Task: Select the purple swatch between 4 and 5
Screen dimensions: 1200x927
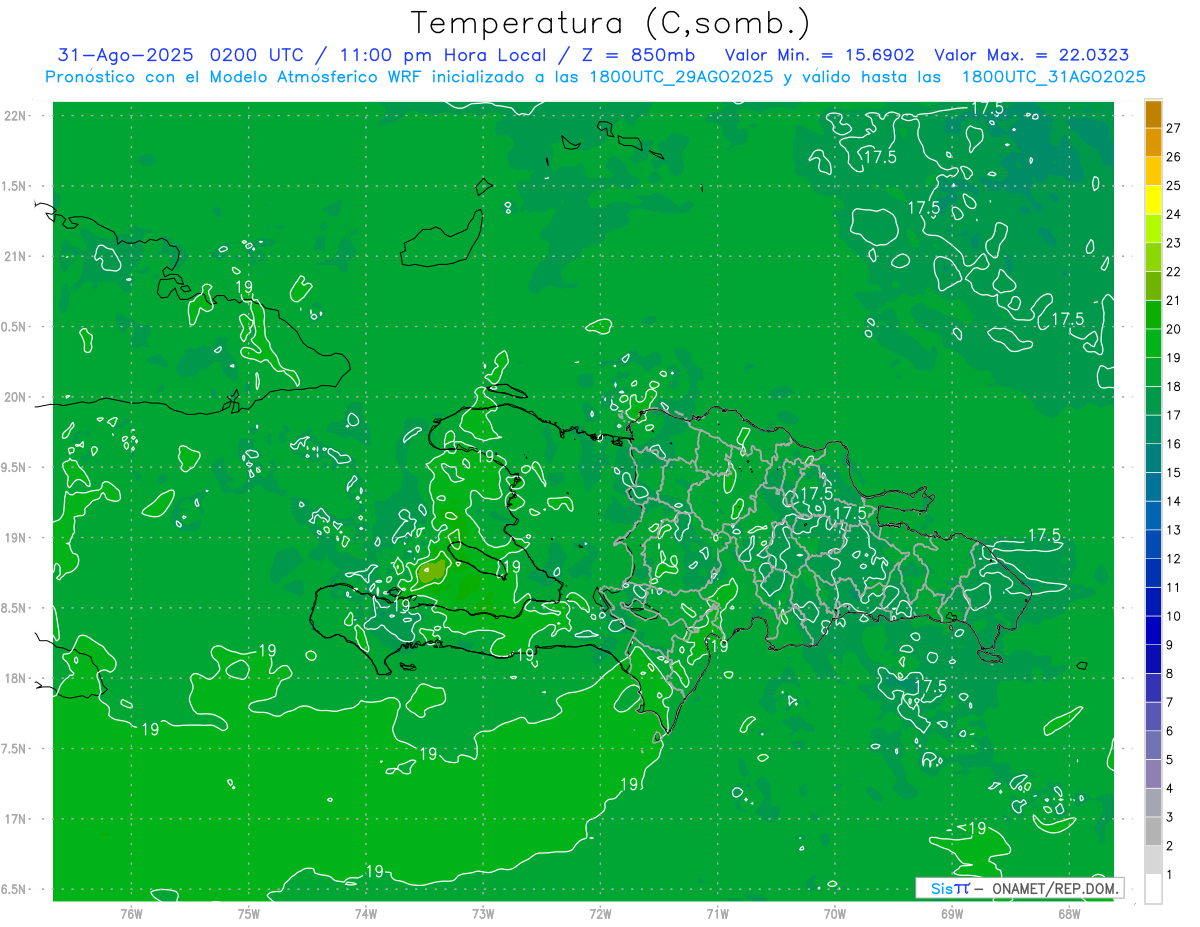Action: click(1153, 774)
